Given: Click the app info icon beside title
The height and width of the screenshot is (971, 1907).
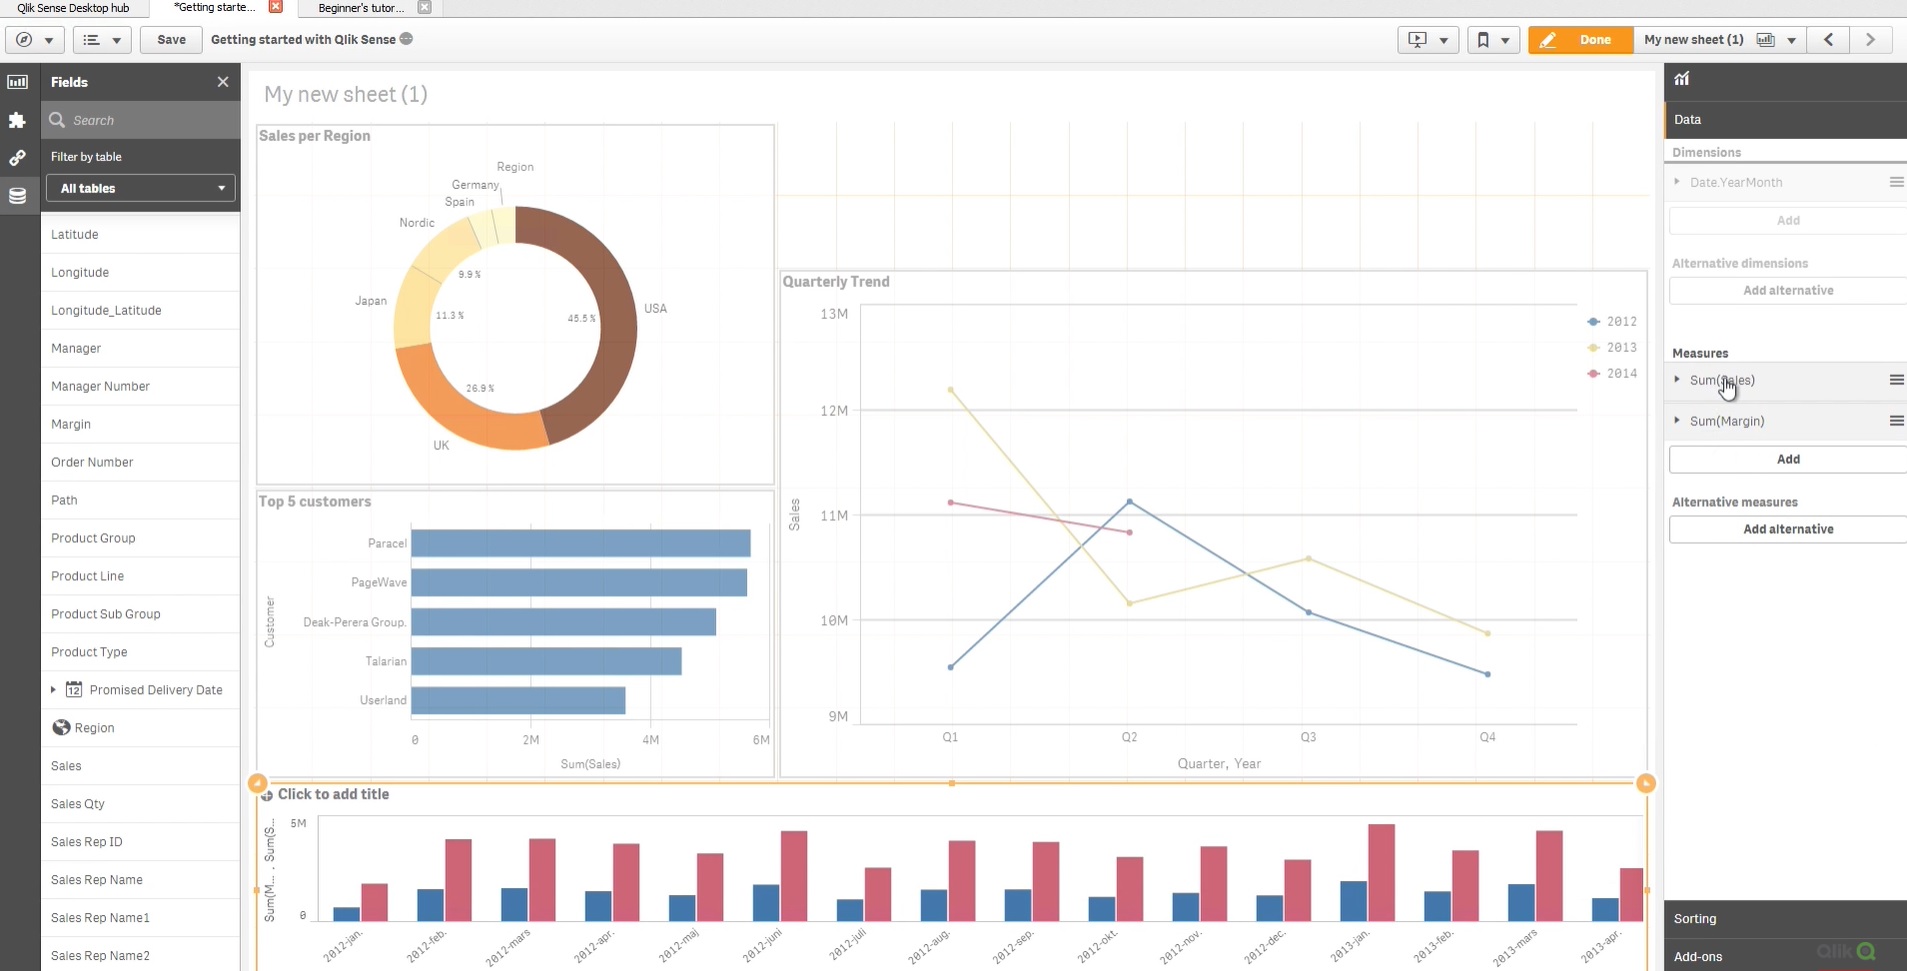Looking at the screenshot, I should coord(406,39).
